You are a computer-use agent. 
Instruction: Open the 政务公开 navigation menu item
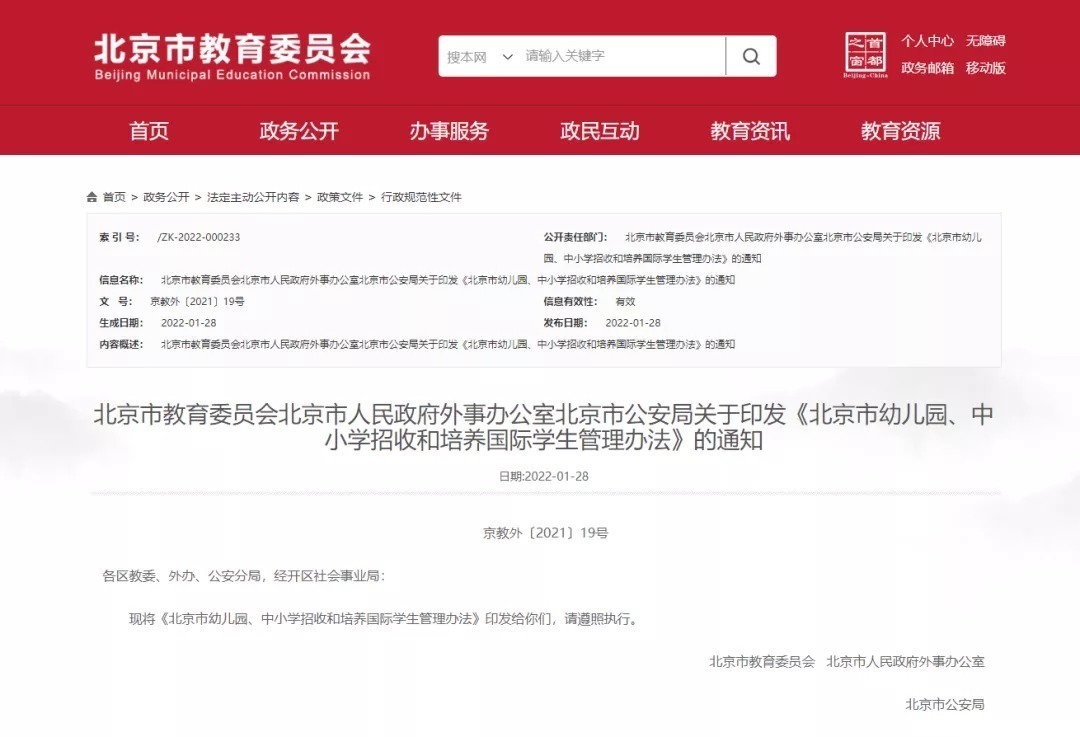(x=299, y=131)
